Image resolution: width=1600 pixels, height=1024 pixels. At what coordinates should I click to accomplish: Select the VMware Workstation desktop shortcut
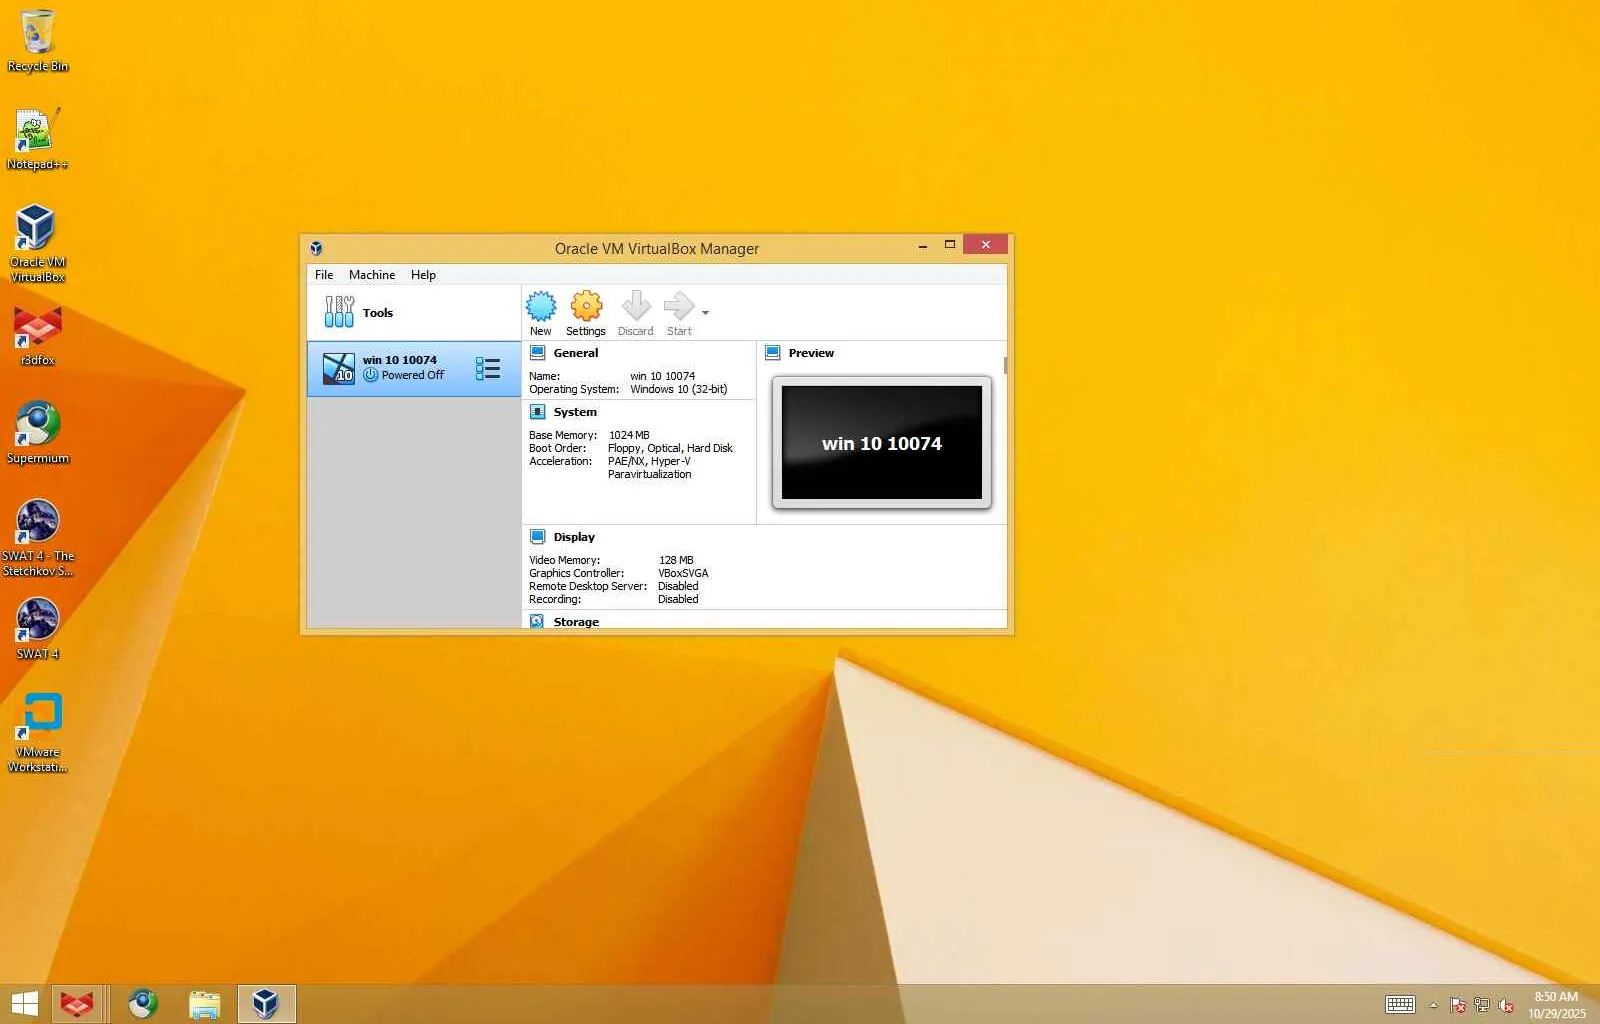pos(38,734)
